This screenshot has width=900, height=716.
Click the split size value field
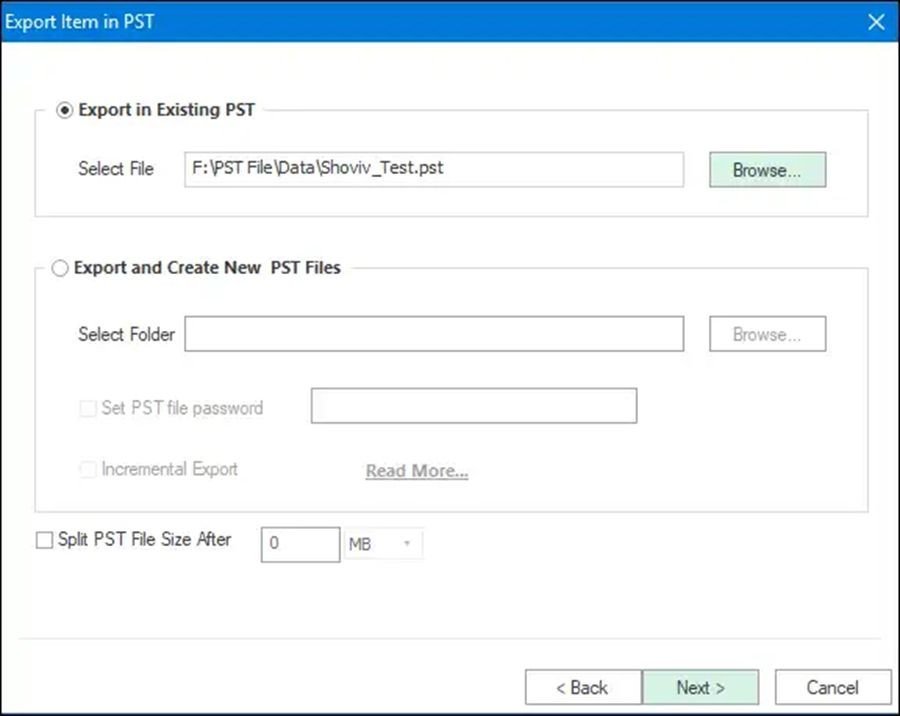(300, 544)
